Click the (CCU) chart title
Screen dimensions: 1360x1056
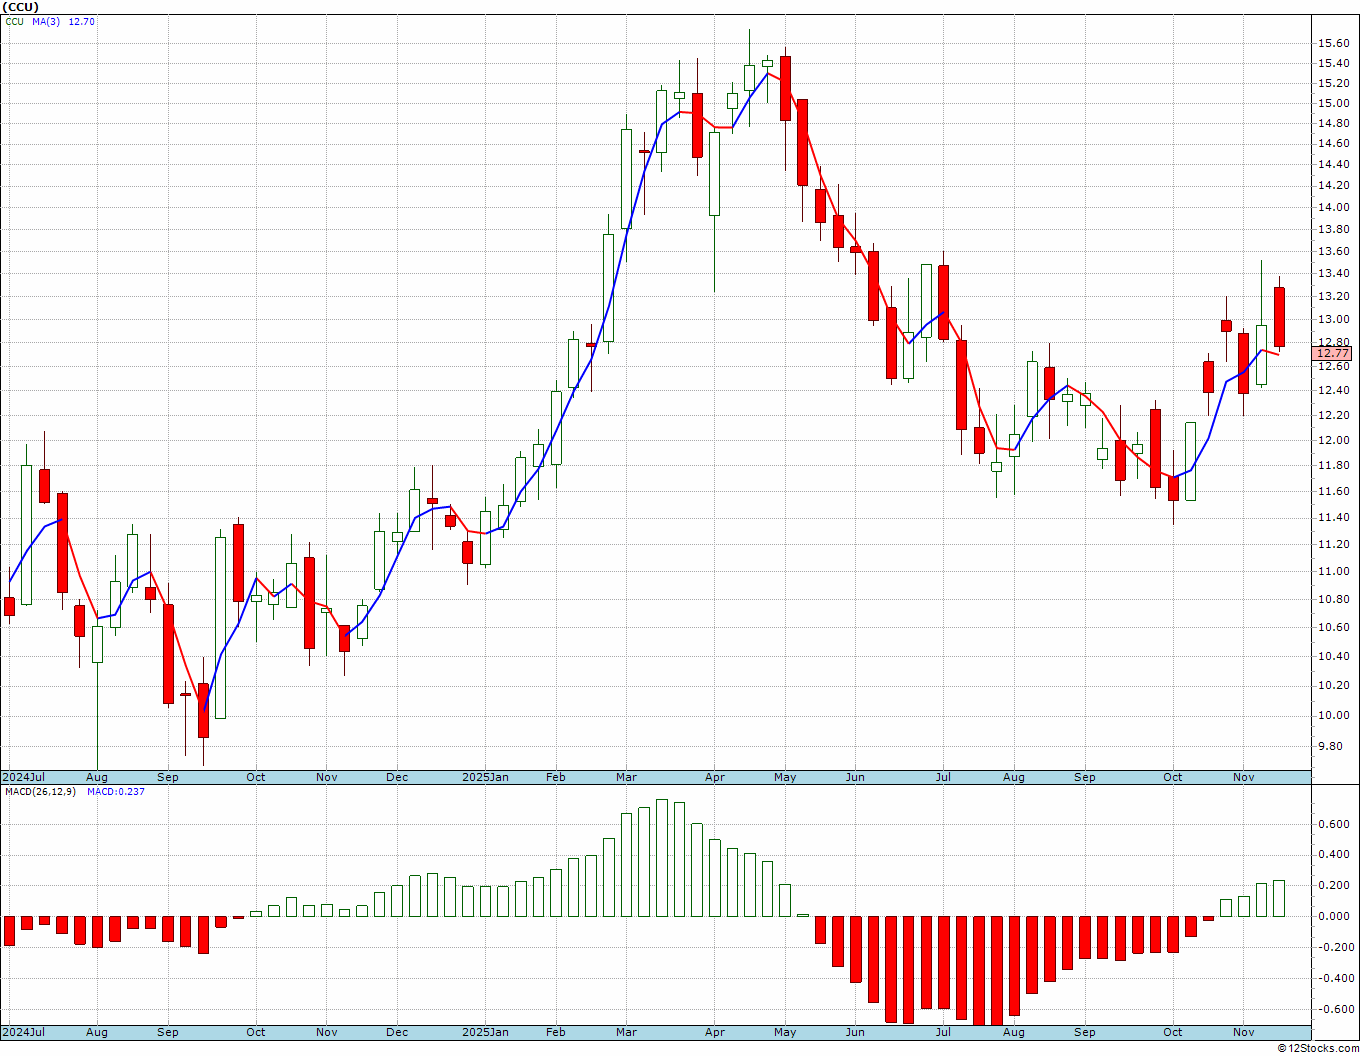(21, 7)
